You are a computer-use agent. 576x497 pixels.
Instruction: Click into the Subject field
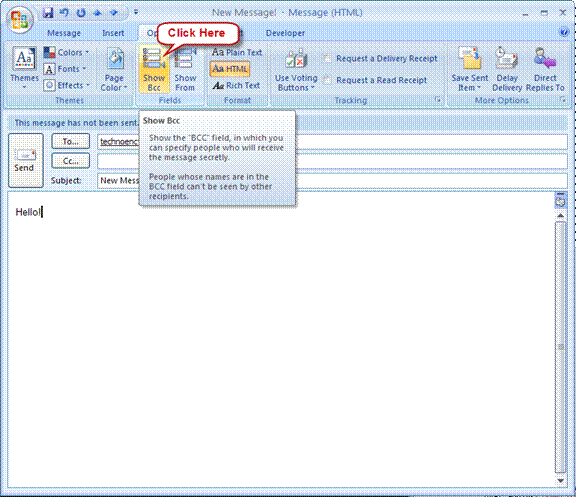(332, 181)
